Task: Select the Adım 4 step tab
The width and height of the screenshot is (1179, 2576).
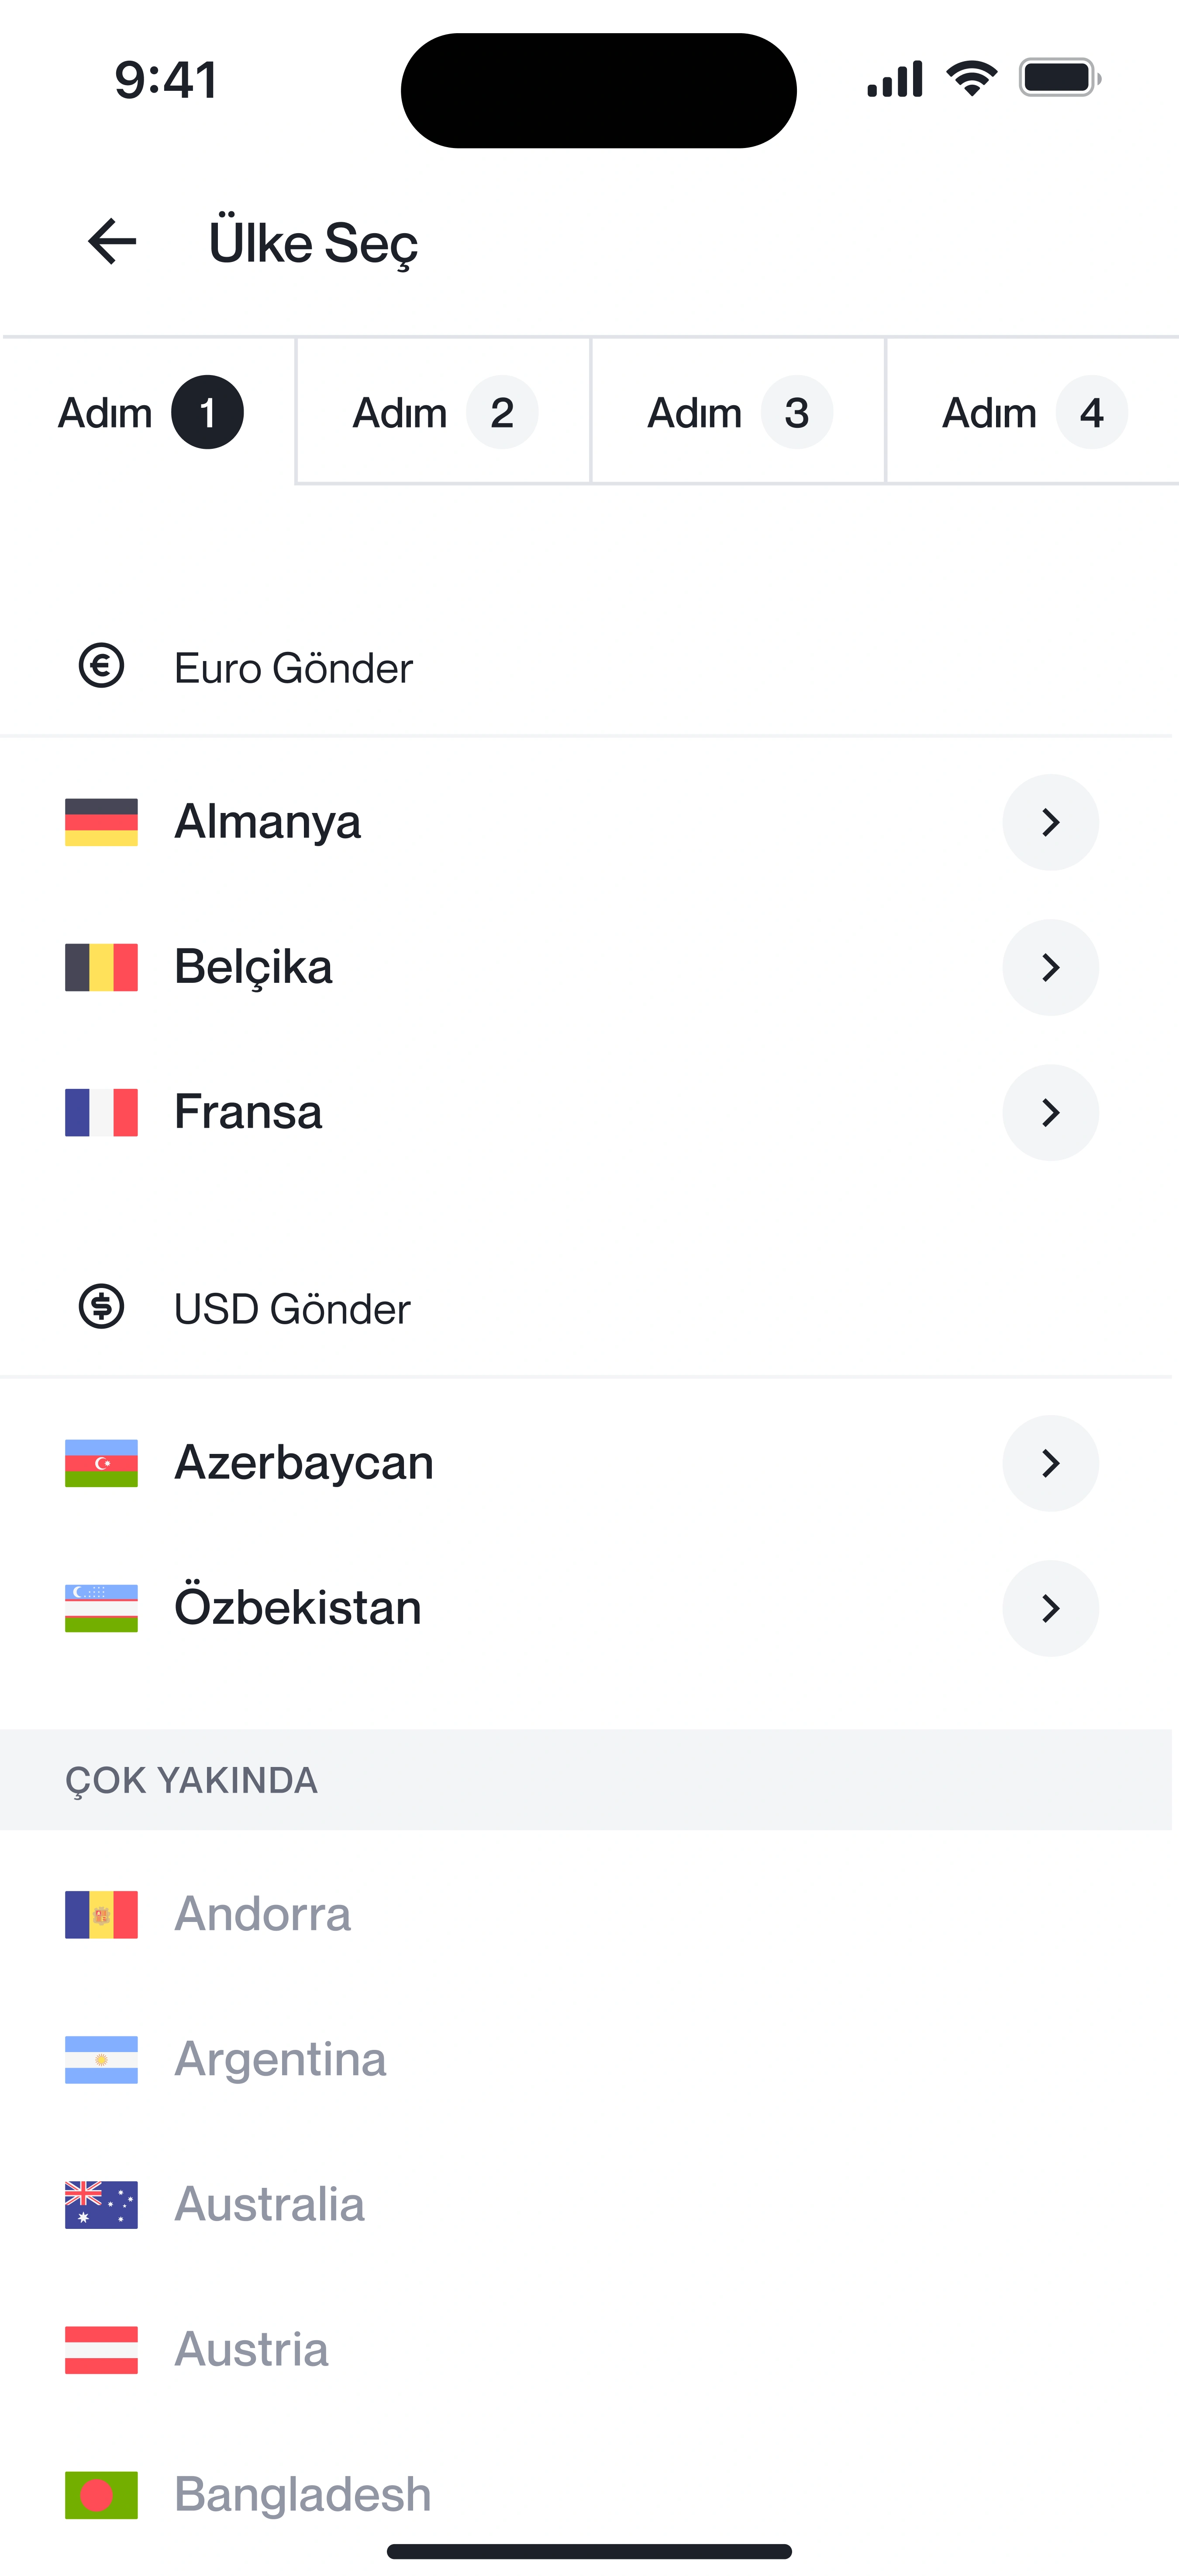Action: (x=1032, y=412)
